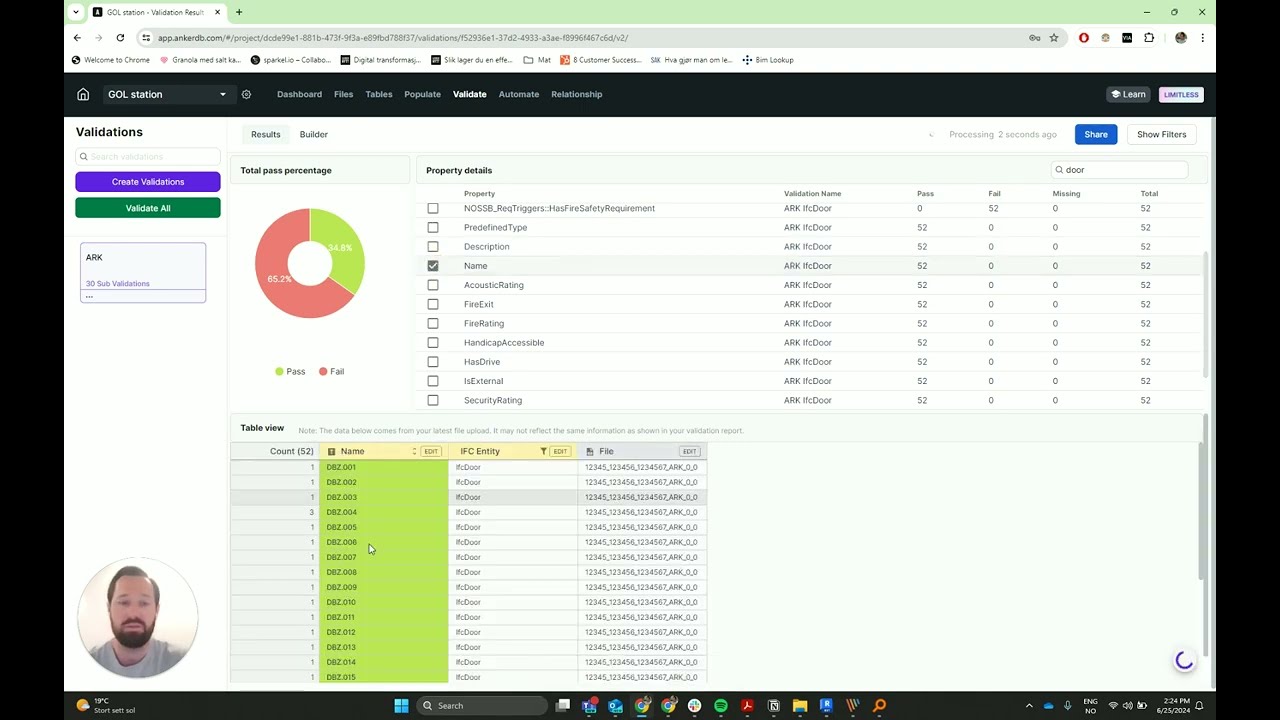Check the AcousticRating row checkbox
Screen dimensions: 1280x720
[433, 285]
